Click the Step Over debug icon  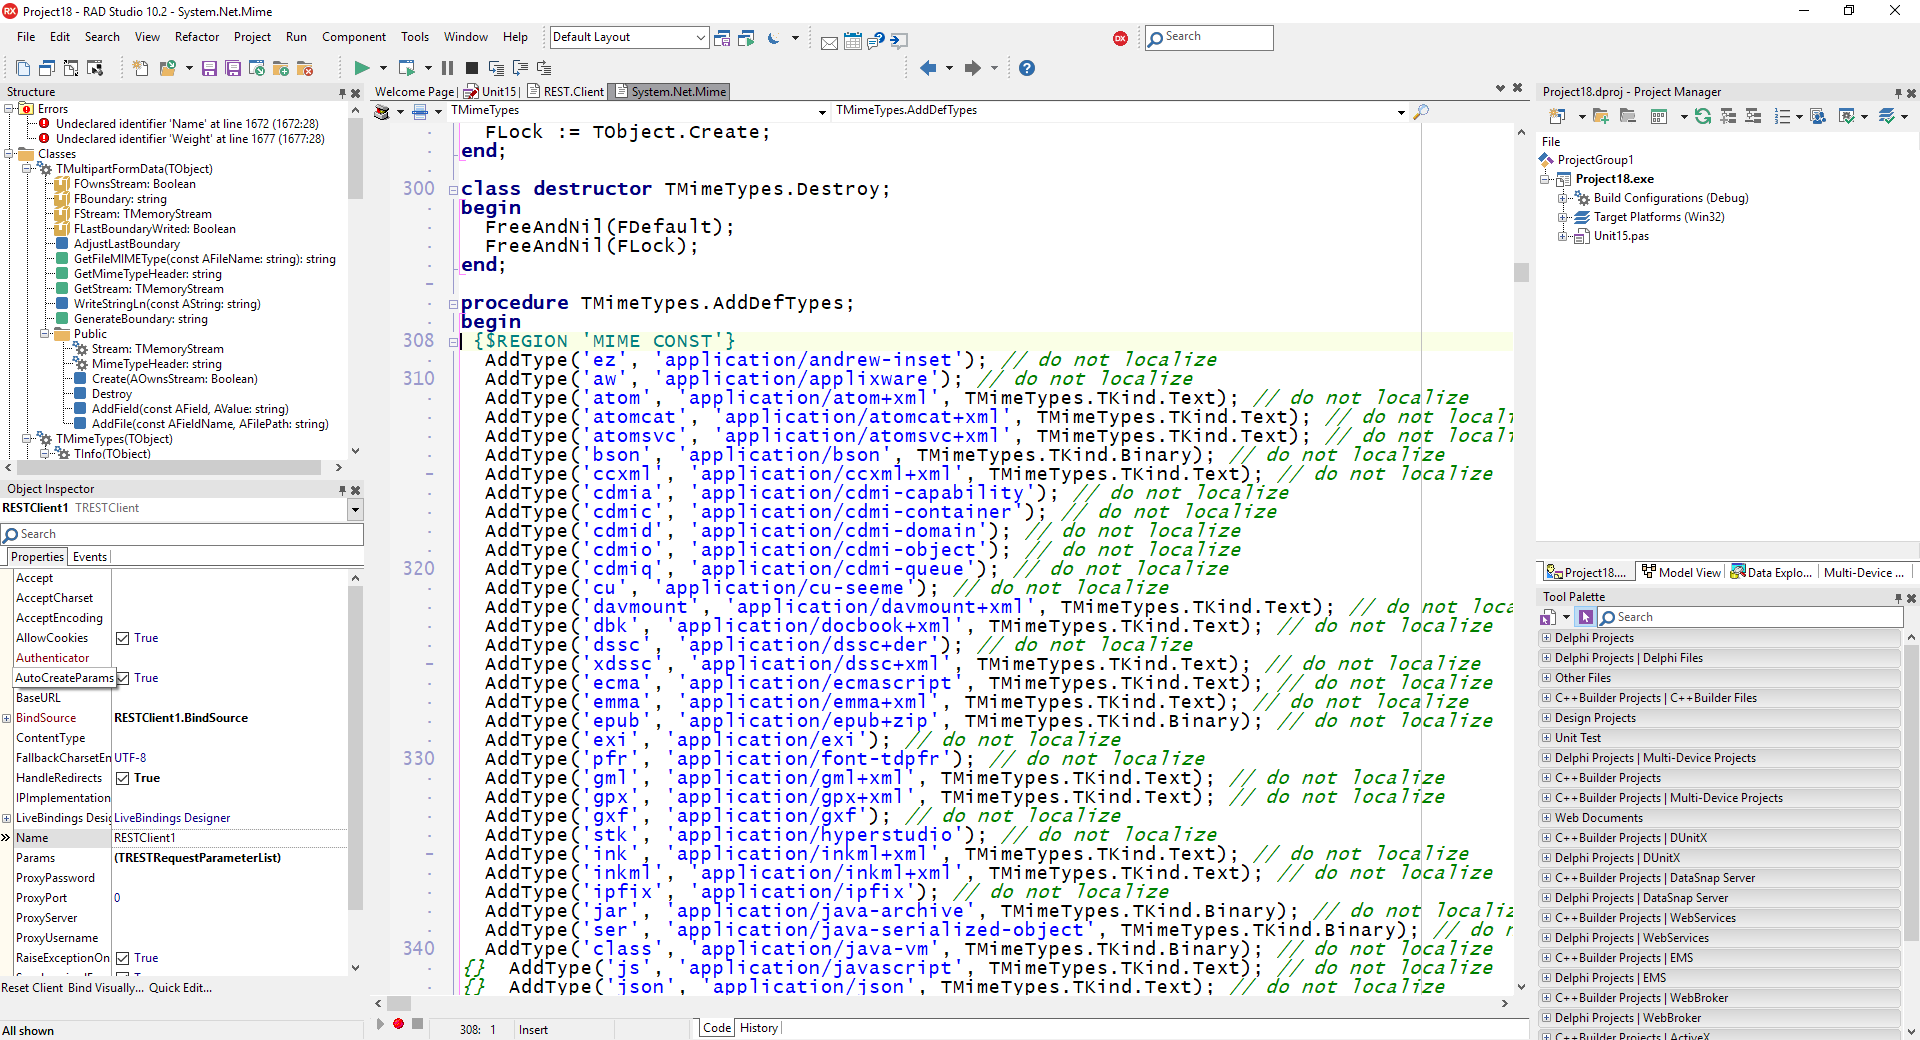[520, 68]
